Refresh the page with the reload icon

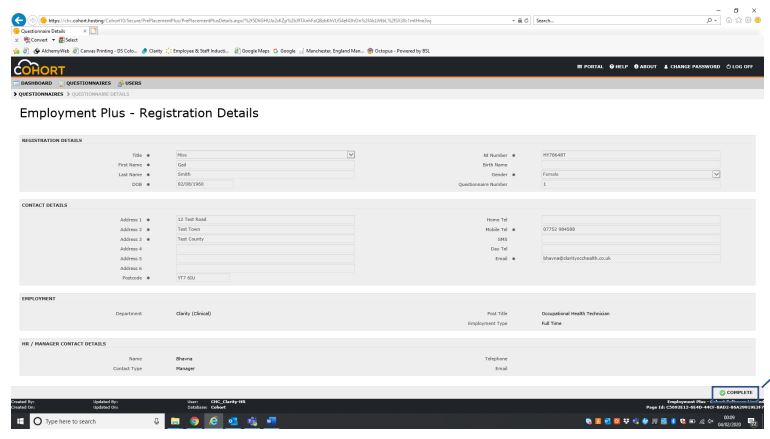(526, 21)
